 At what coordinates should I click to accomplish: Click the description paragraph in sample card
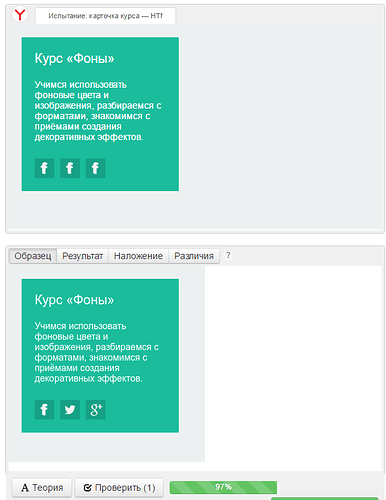[97, 352]
